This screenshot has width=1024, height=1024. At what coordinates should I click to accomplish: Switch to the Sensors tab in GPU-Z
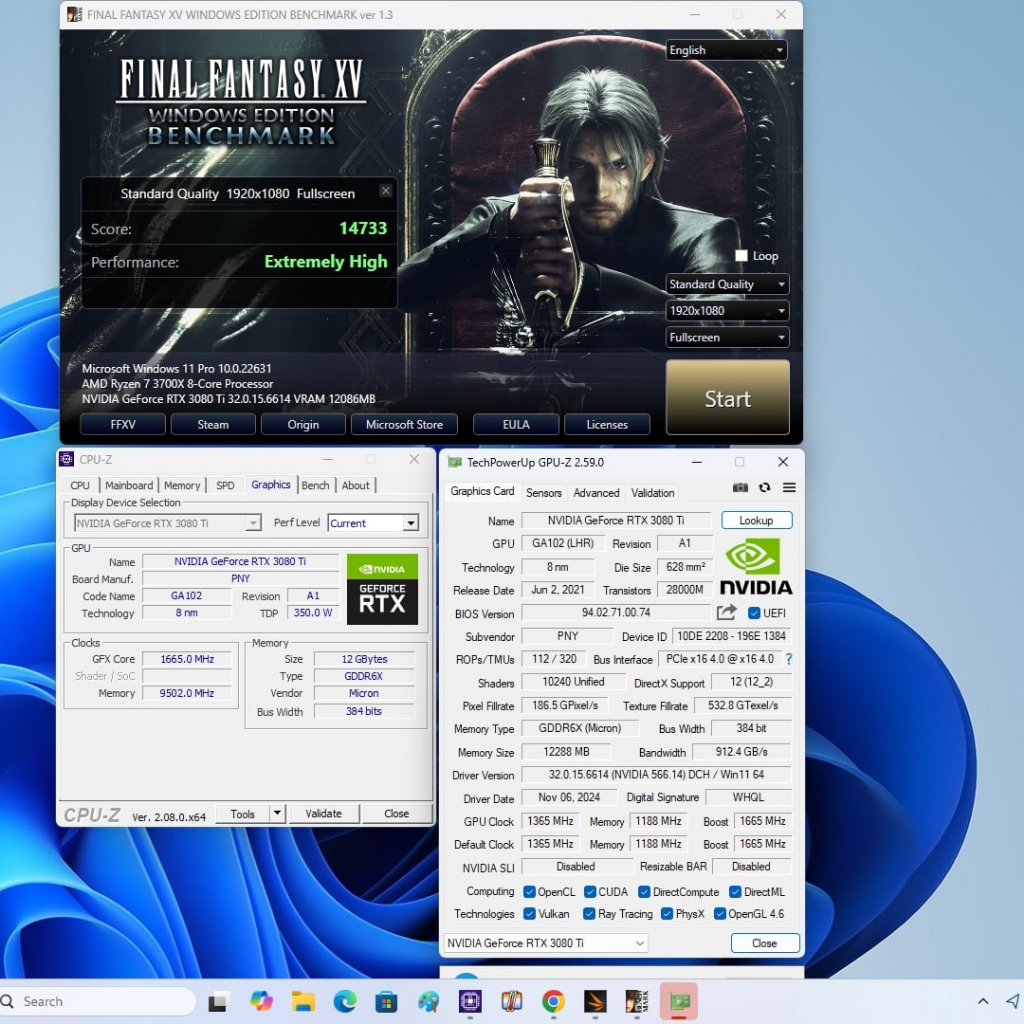click(x=544, y=493)
